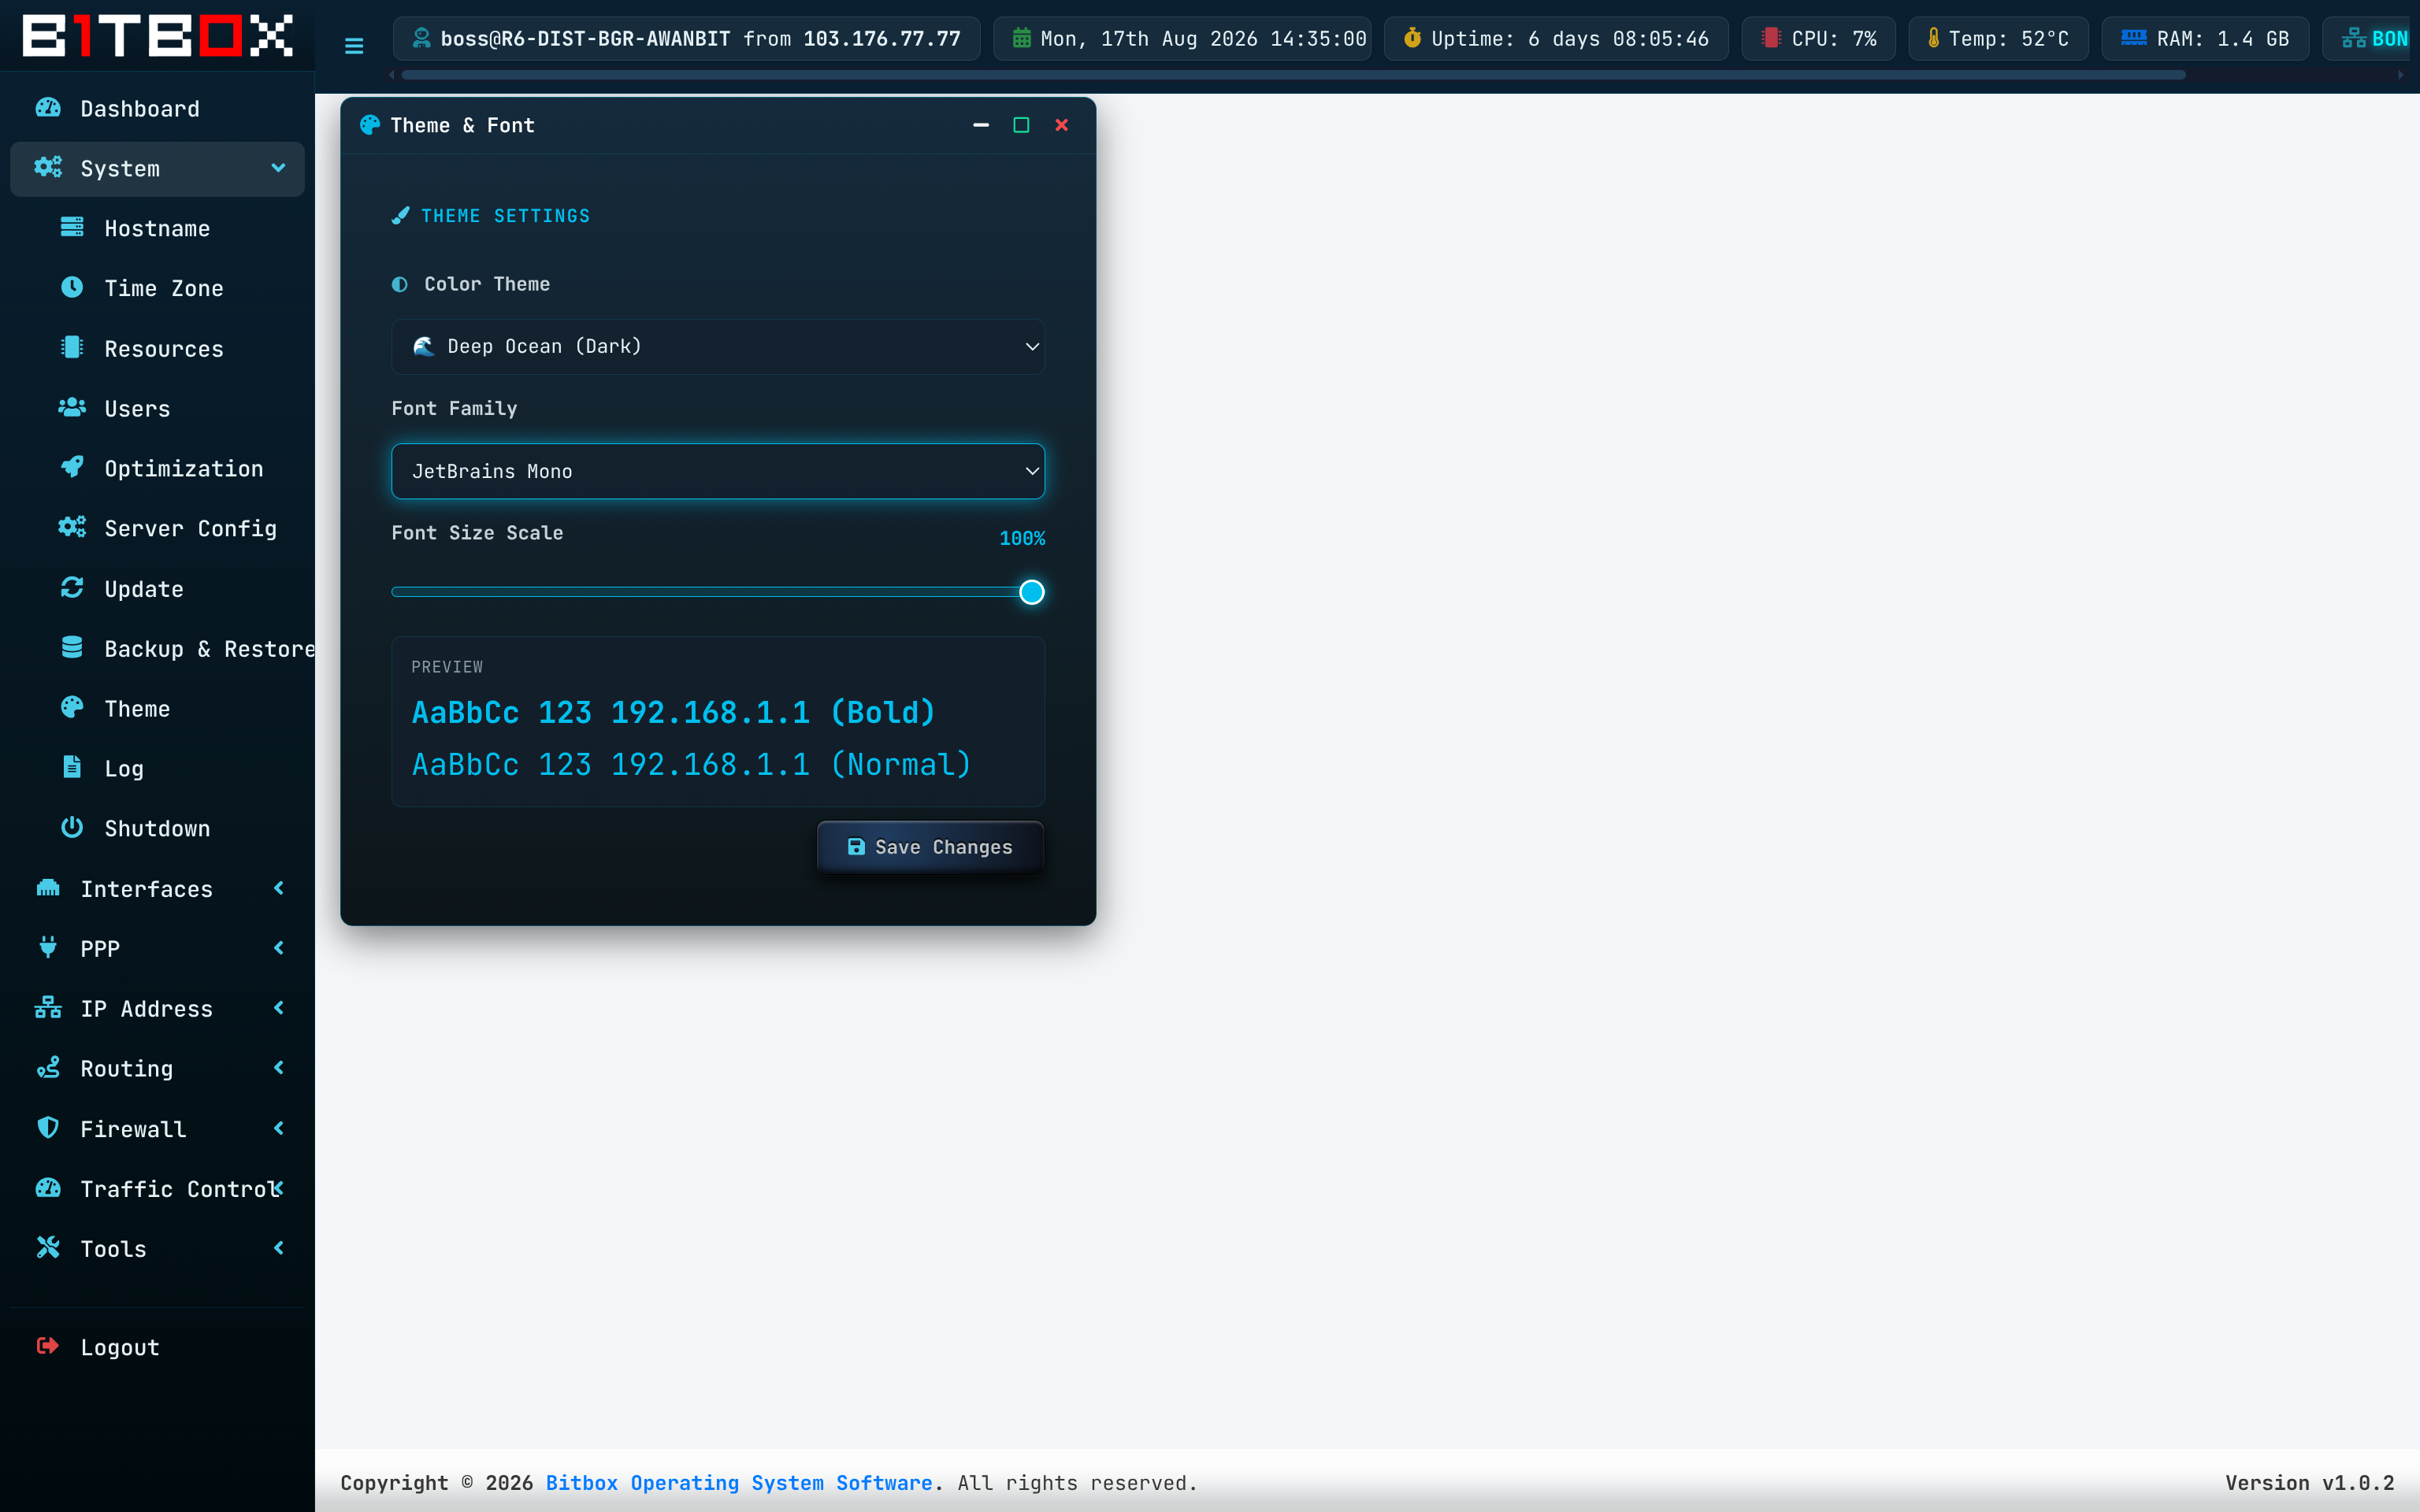Click the Tools wrench icon
The width and height of the screenshot is (2420, 1512).
coord(48,1248)
